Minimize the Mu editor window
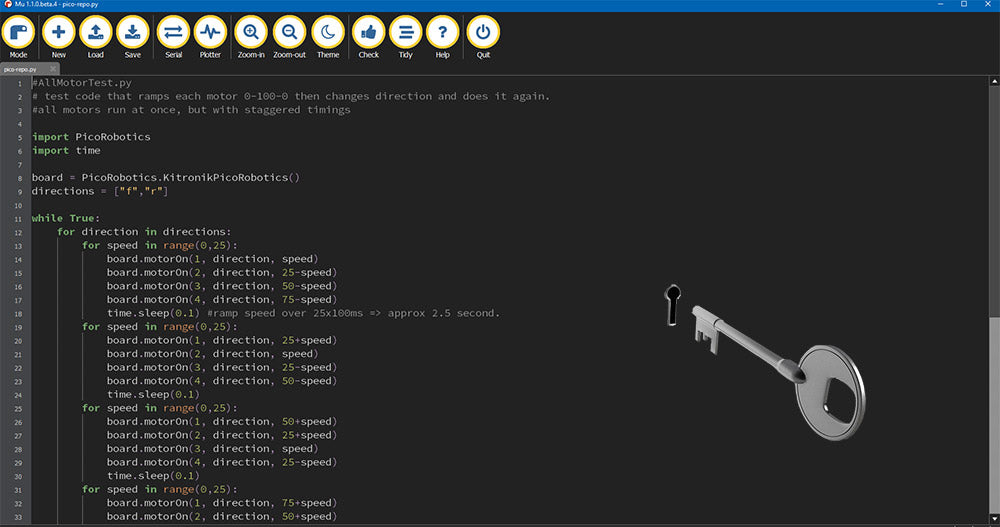This screenshot has height=527, width=1000. tap(936, 5)
